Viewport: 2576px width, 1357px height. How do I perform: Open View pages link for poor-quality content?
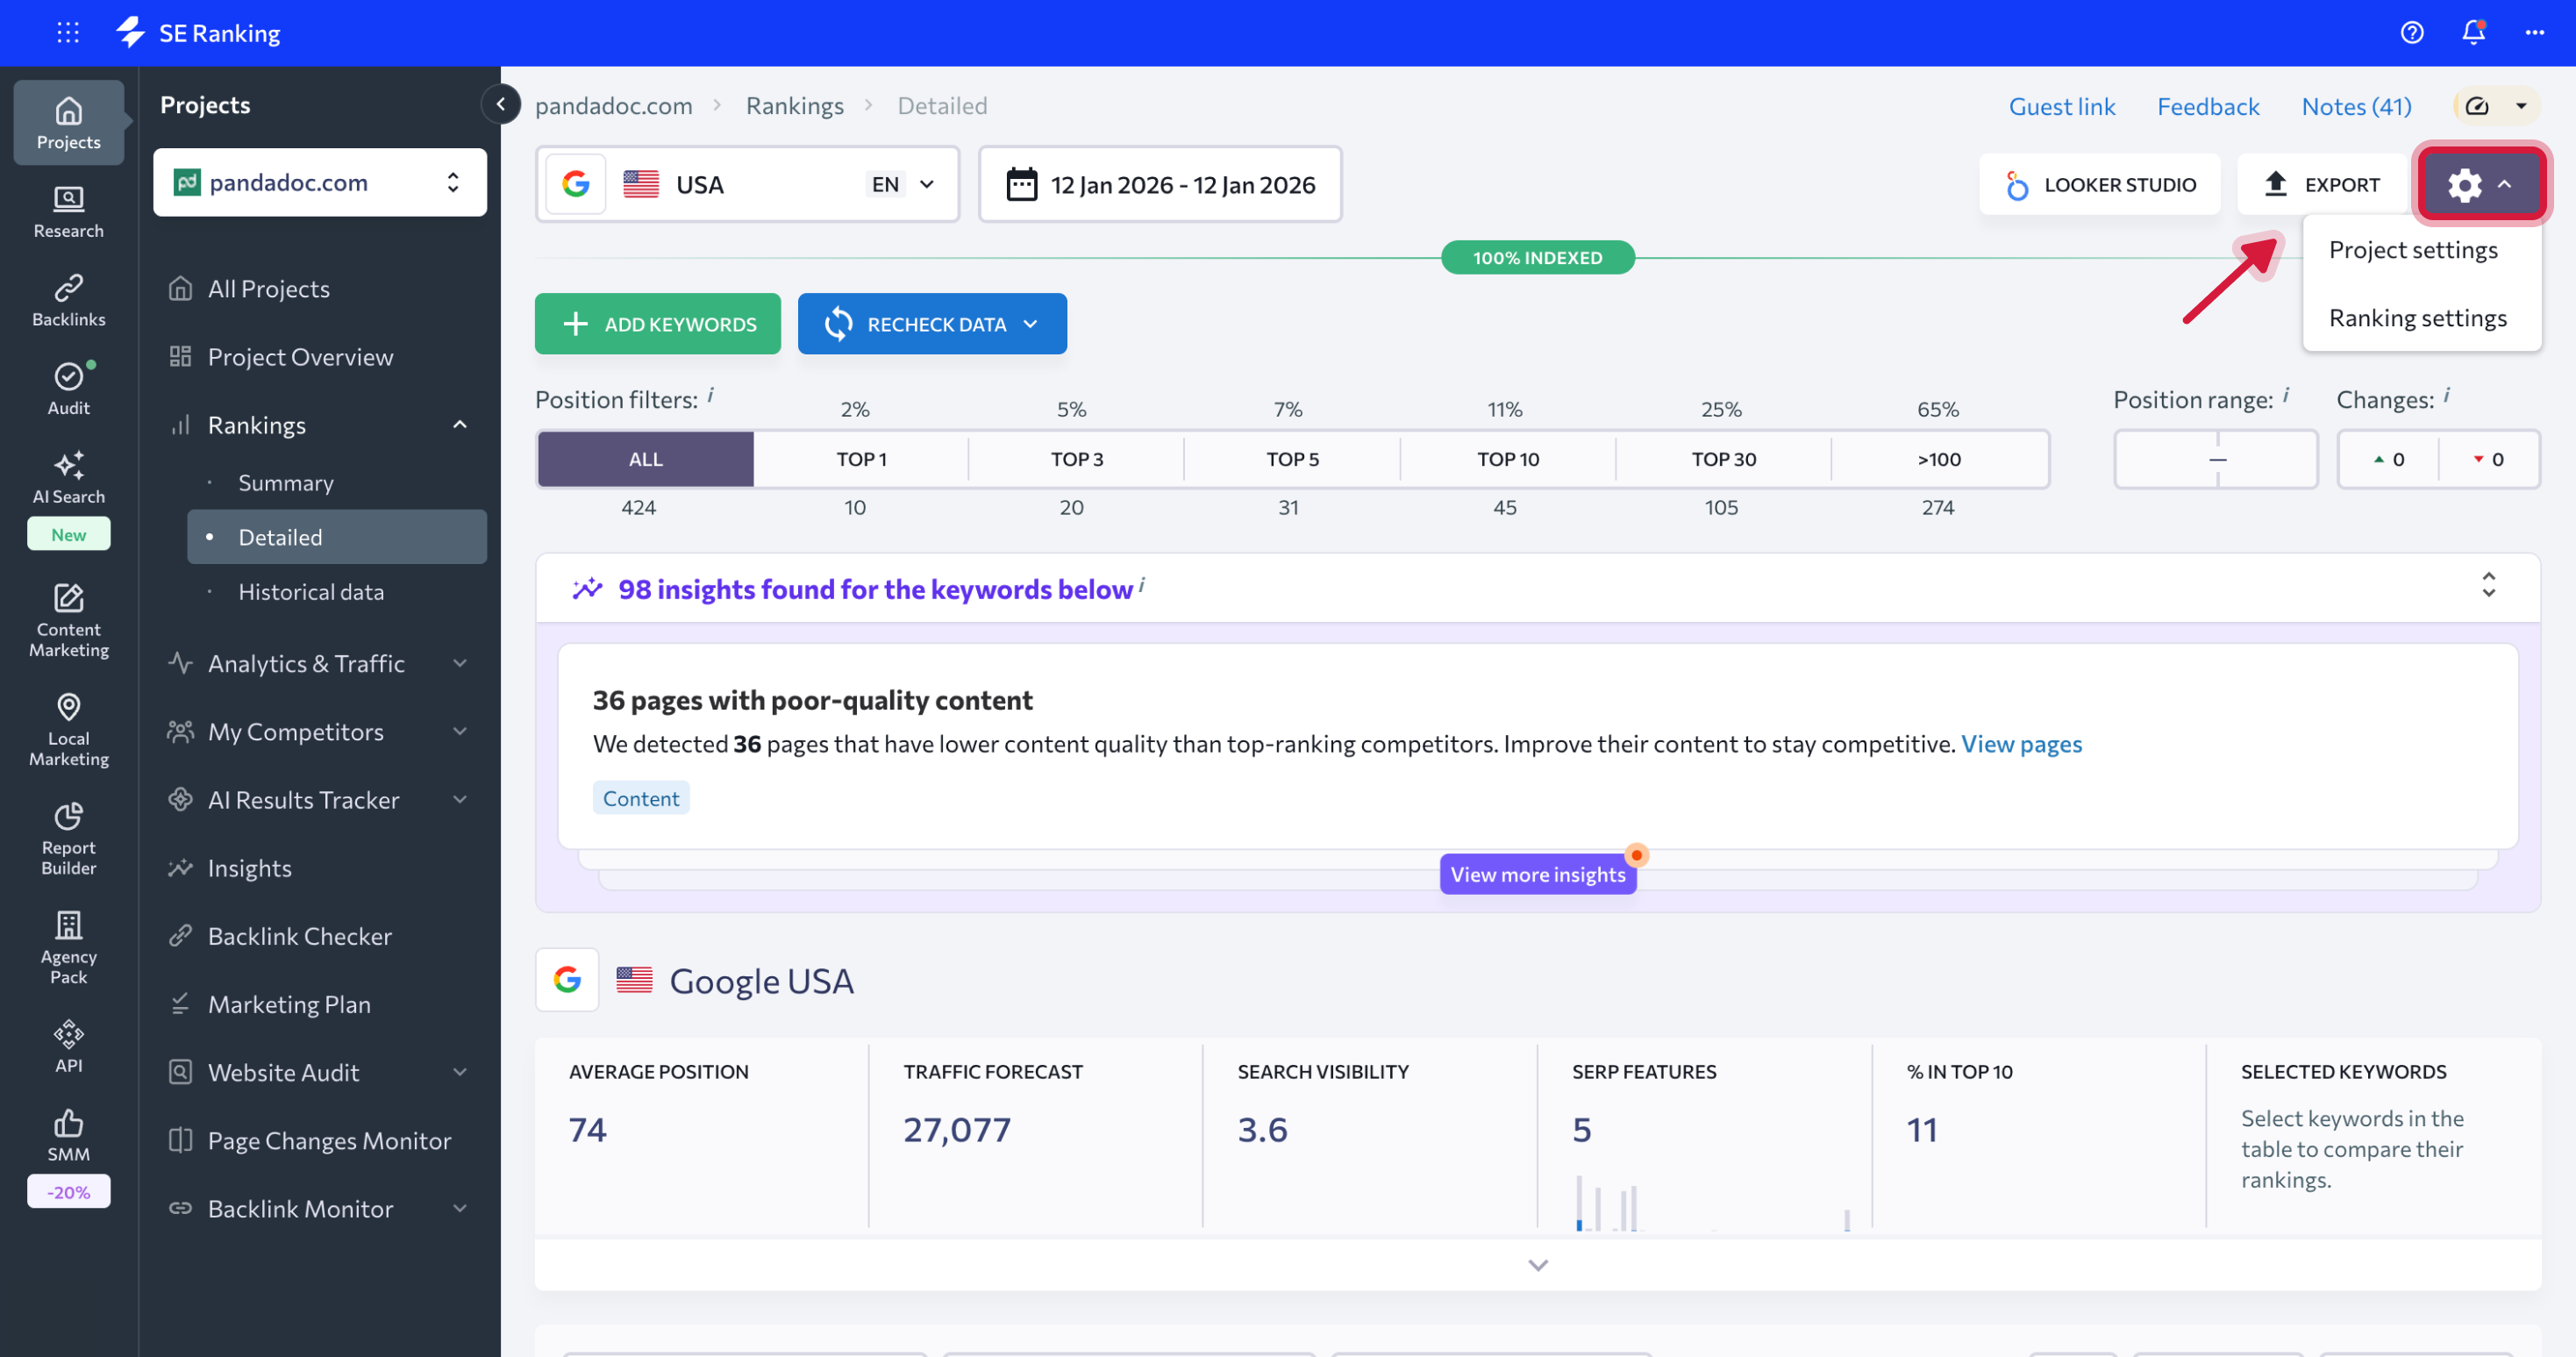[x=2022, y=744]
